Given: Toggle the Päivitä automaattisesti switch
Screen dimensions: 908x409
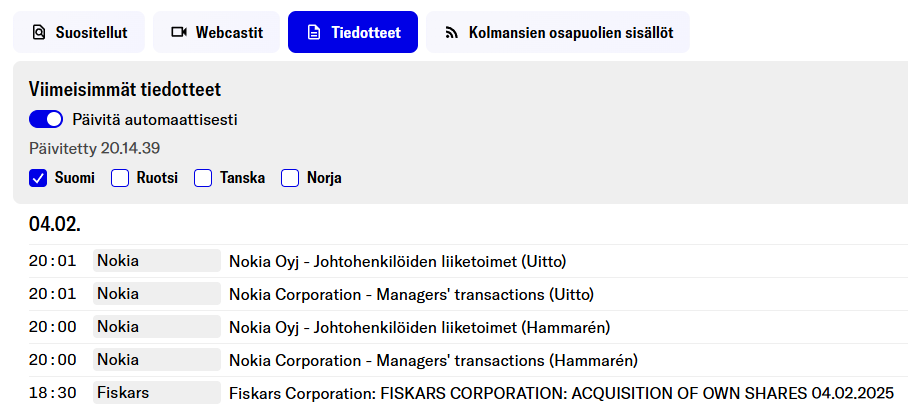Looking at the screenshot, I should pyautogui.click(x=46, y=120).
